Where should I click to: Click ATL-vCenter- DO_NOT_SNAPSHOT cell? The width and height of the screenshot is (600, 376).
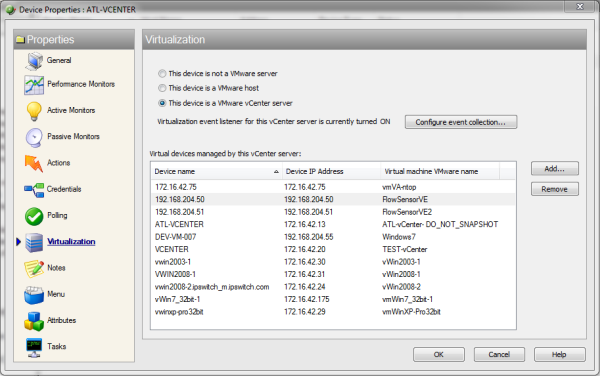click(x=440, y=224)
